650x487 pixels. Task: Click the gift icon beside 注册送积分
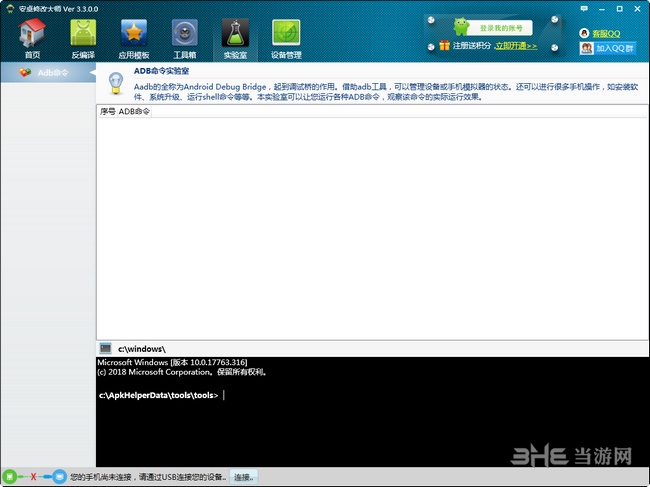[x=444, y=45]
